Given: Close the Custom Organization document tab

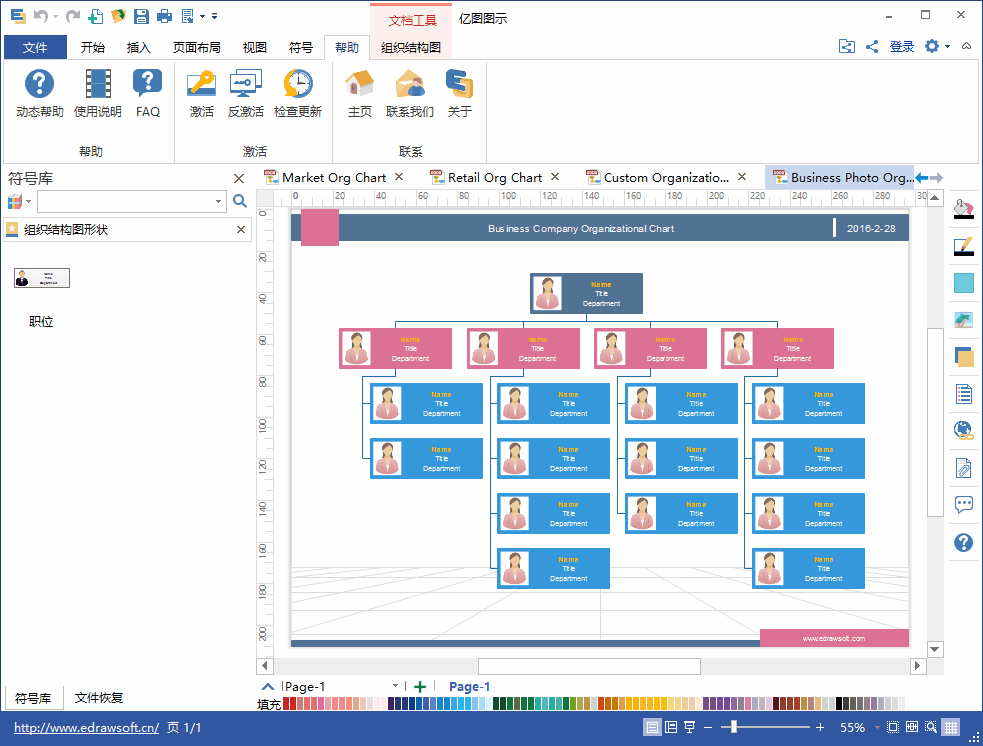Looking at the screenshot, I should click(742, 177).
